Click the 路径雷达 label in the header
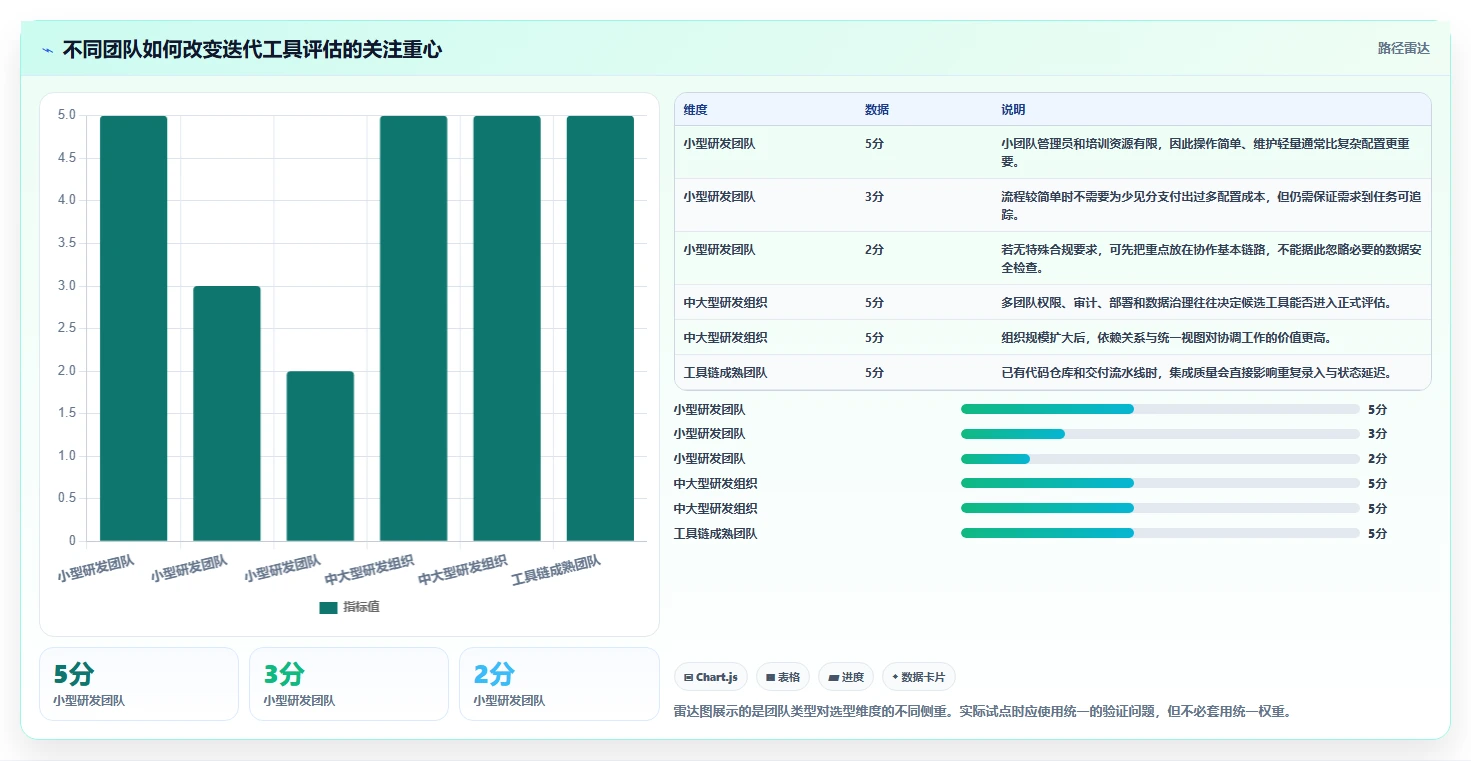Screen dimensions: 1471x761 (1404, 48)
